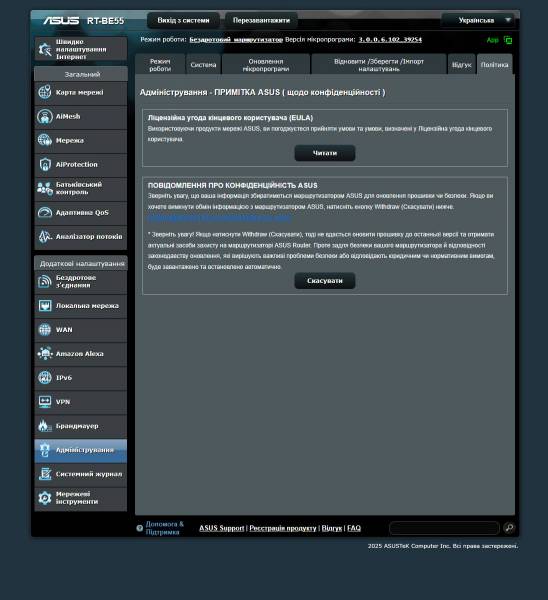Screen dimensions: 548x600
Task: Open Amazon Alexa icon
Action: pyautogui.click(x=45, y=354)
